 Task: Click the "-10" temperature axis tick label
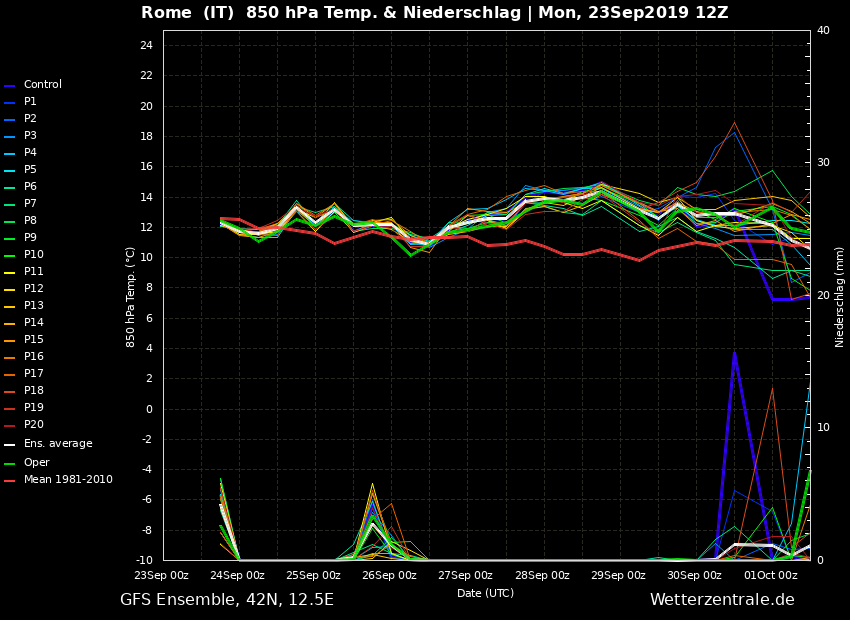(x=144, y=560)
